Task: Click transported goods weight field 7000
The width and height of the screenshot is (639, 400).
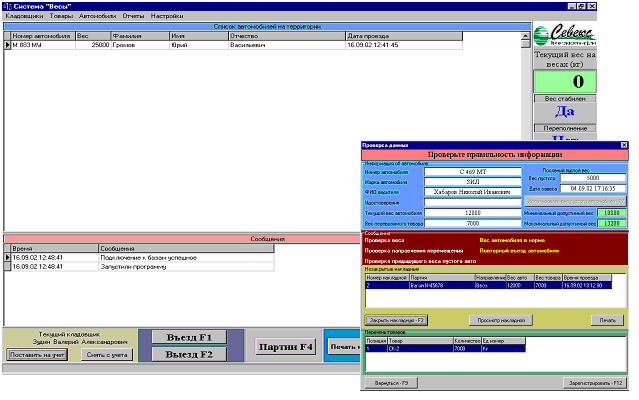Action: (x=473, y=223)
